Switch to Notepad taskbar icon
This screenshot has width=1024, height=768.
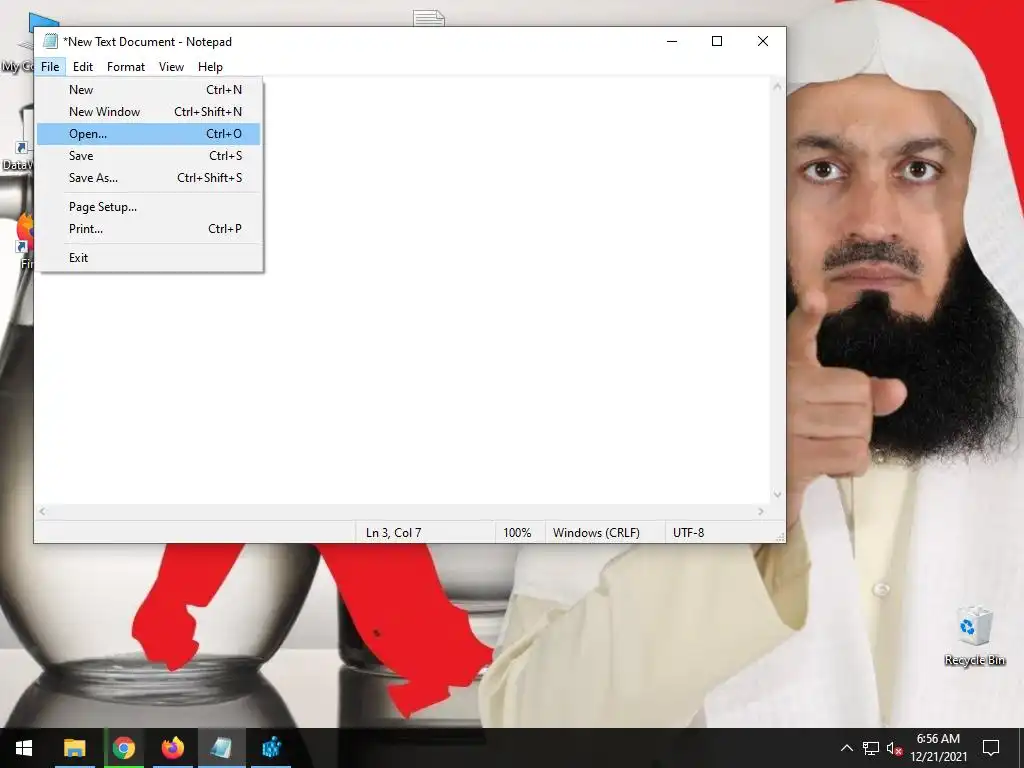221,748
